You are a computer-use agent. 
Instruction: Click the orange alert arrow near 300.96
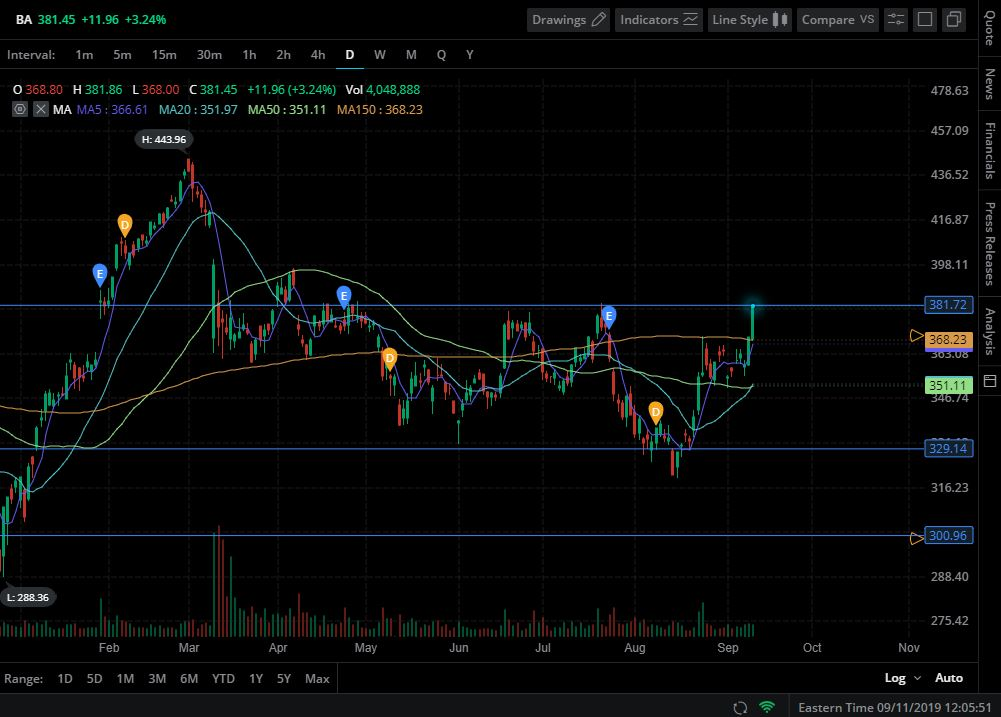(917, 539)
